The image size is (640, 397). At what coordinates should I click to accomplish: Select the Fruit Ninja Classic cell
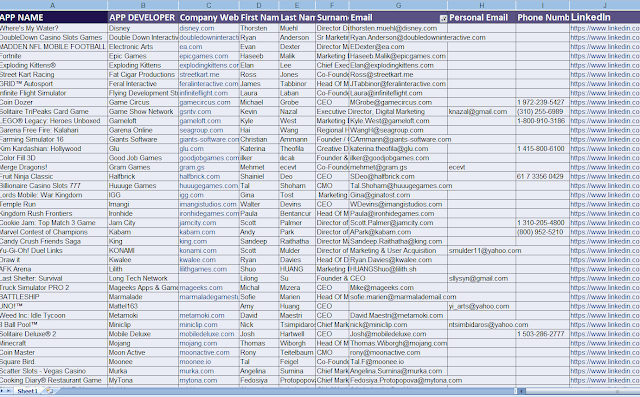53,176
